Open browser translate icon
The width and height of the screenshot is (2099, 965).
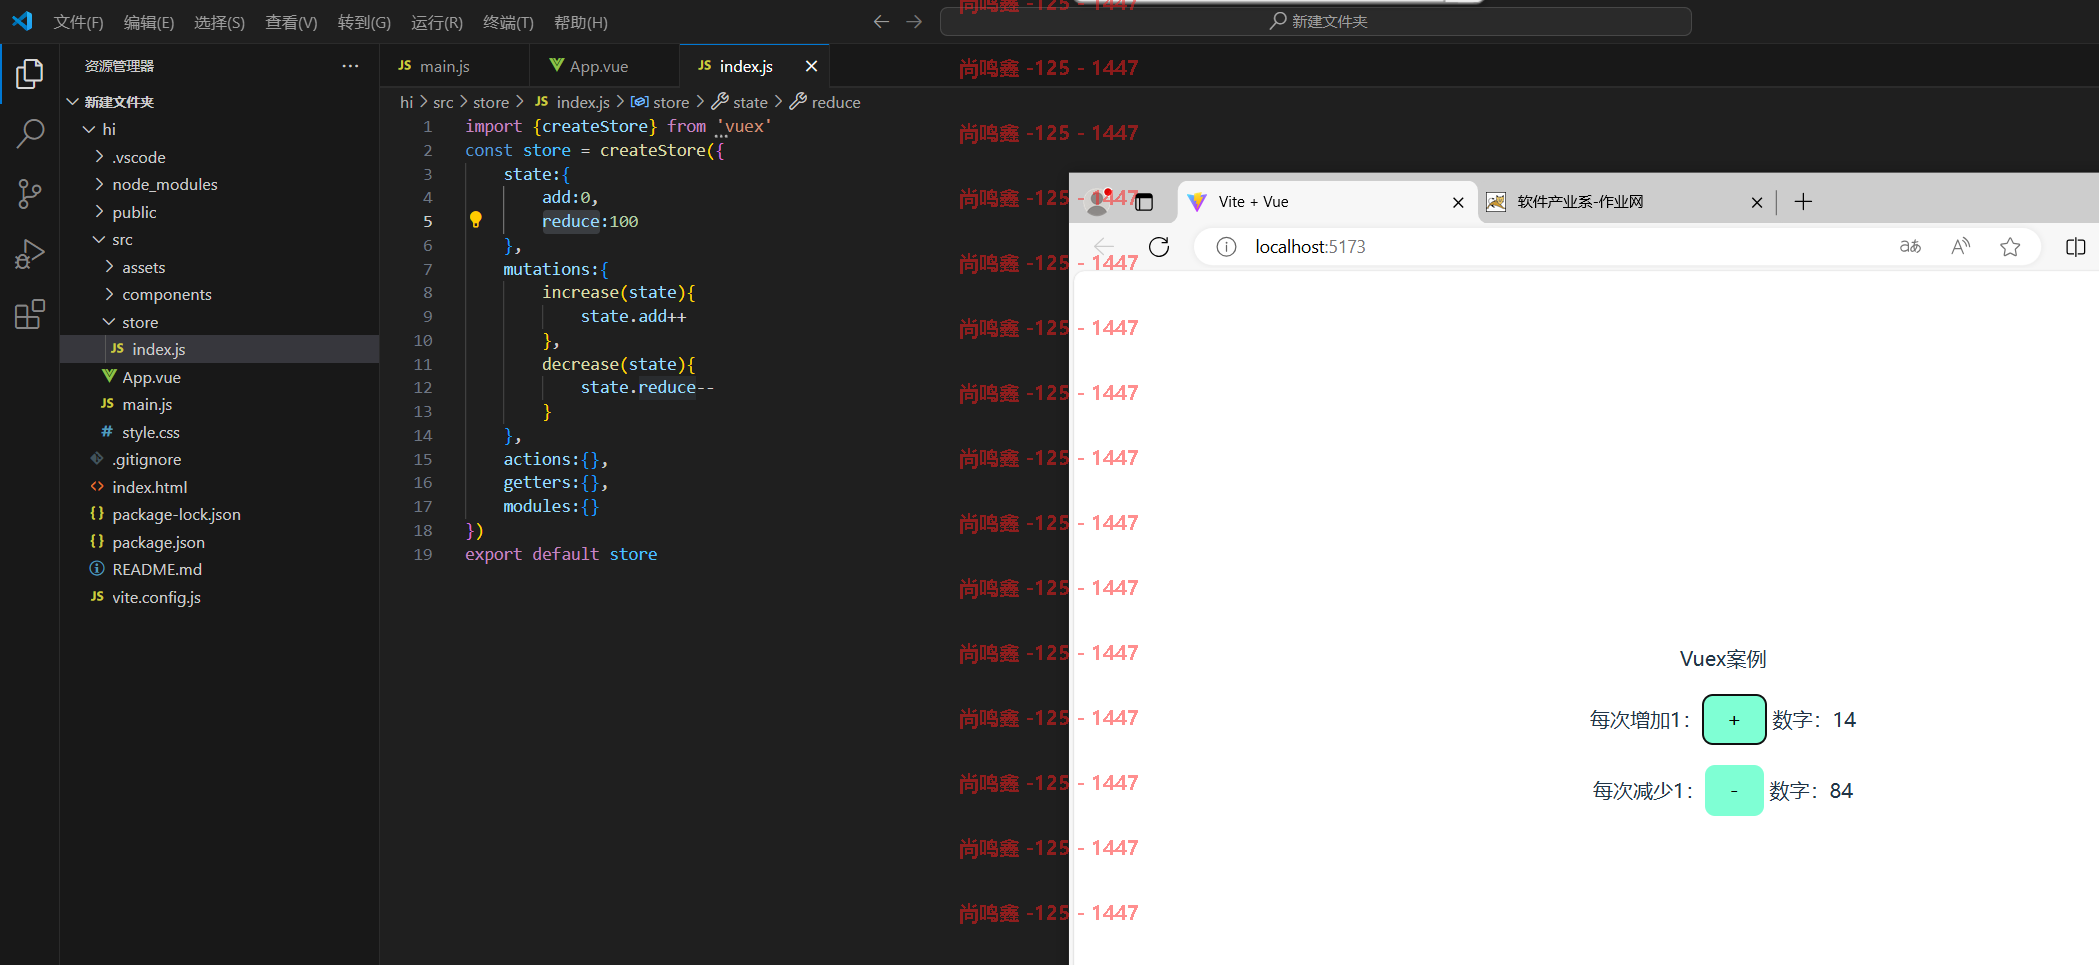pos(1910,247)
